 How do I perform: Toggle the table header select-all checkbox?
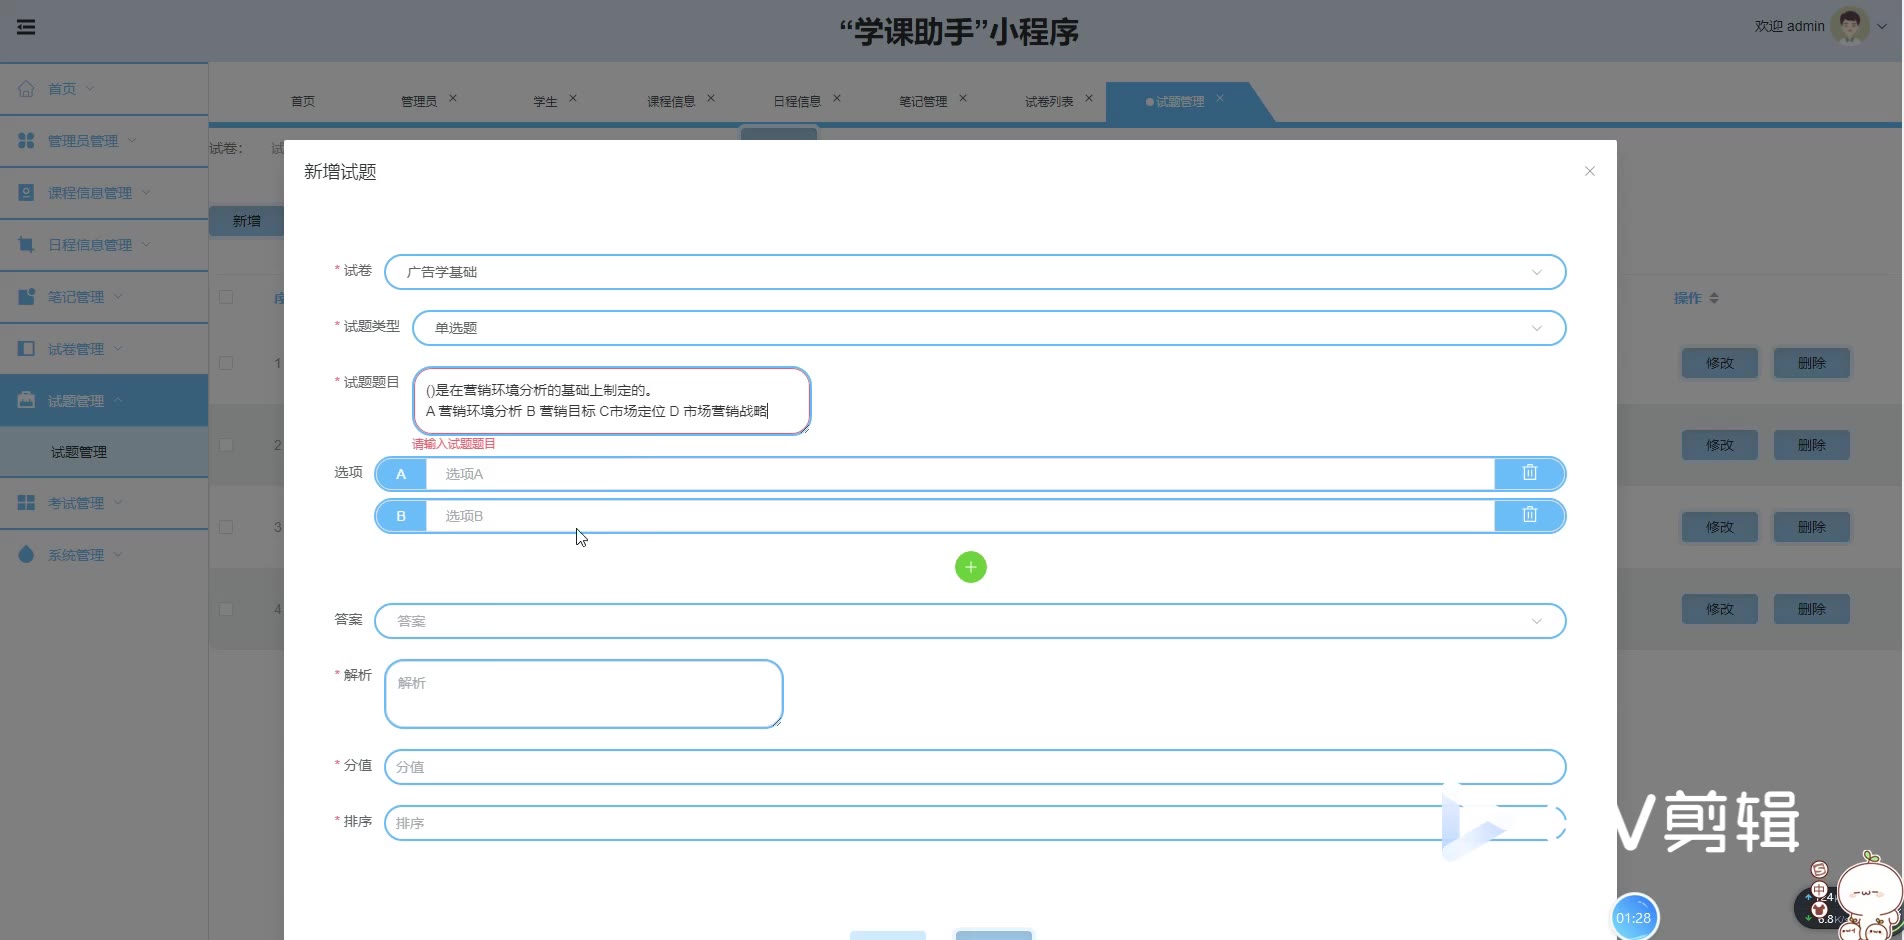coord(226,297)
